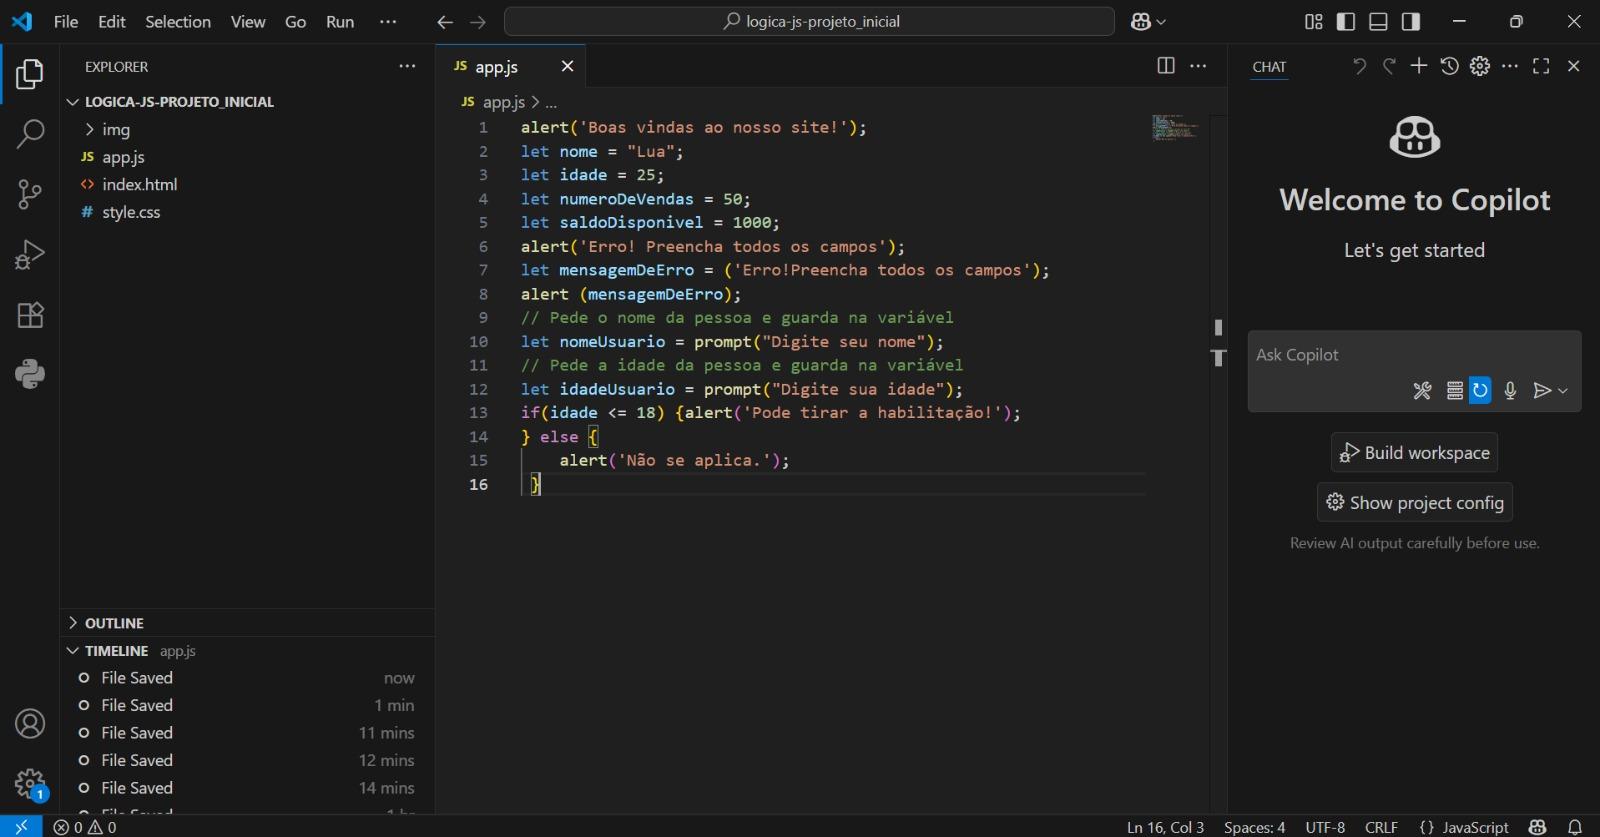
Task: Click the command center search box
Action: click(809, 22)
